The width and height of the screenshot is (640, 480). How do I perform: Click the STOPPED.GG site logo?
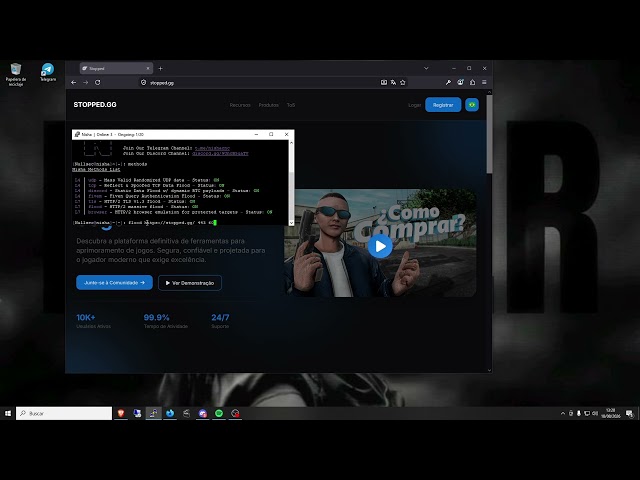point(95,104)
